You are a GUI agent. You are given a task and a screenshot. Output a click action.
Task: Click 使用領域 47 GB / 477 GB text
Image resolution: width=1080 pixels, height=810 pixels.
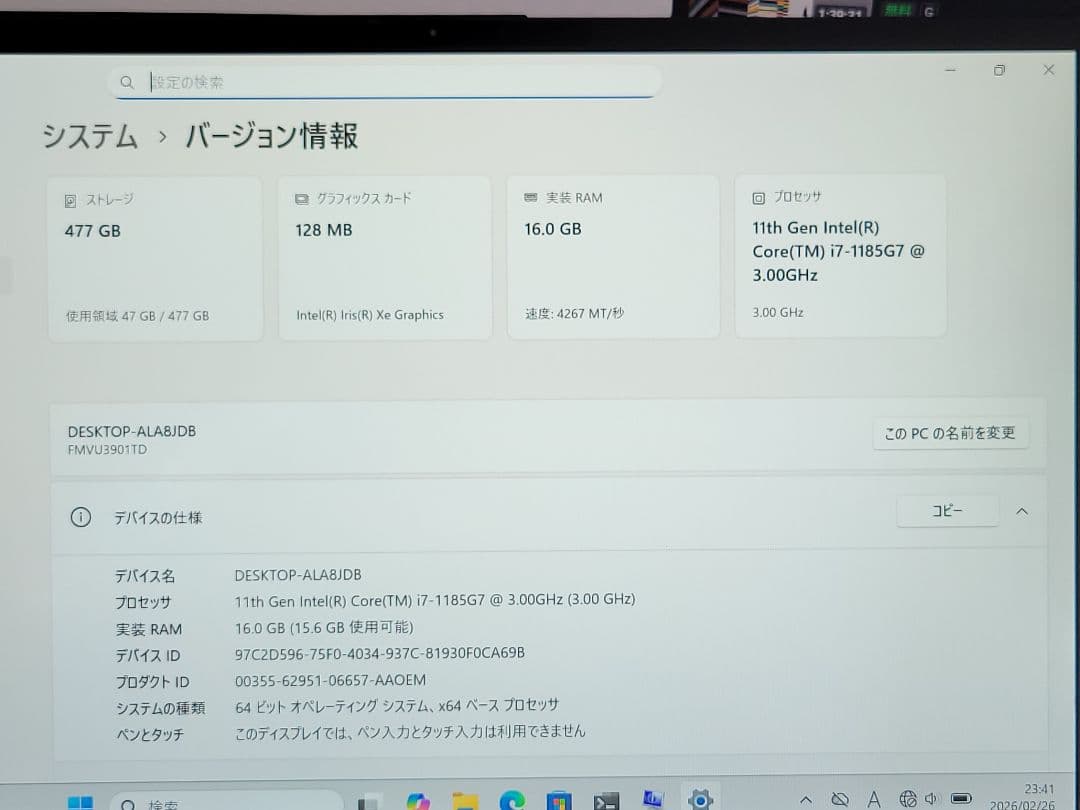click(137, 316)
